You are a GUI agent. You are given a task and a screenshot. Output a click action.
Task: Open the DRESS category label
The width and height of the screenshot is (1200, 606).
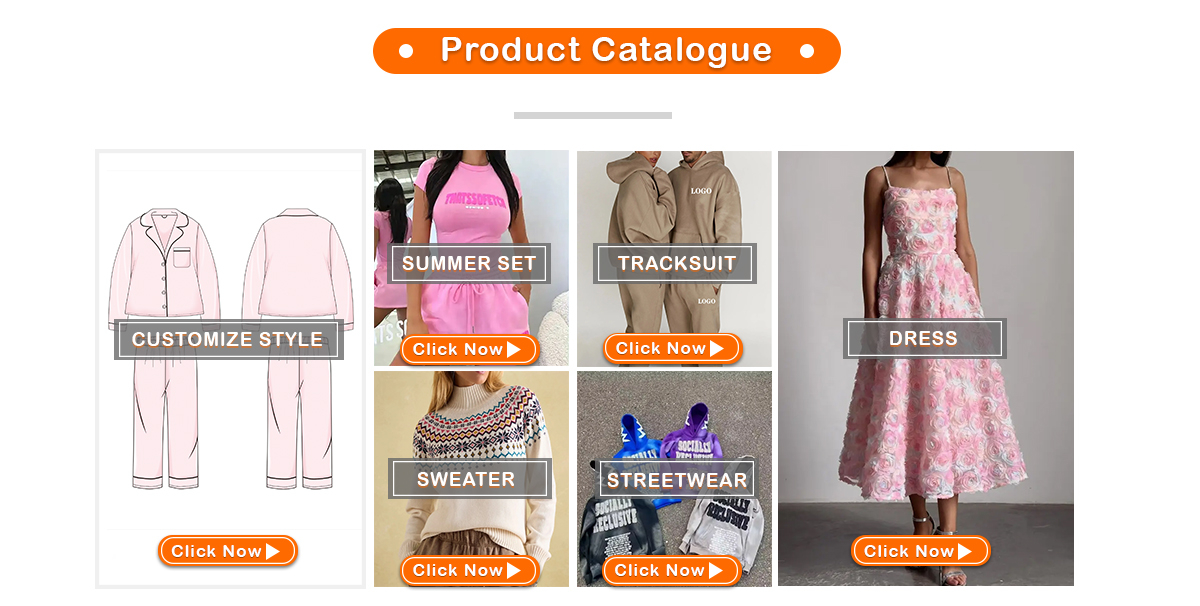924,338
